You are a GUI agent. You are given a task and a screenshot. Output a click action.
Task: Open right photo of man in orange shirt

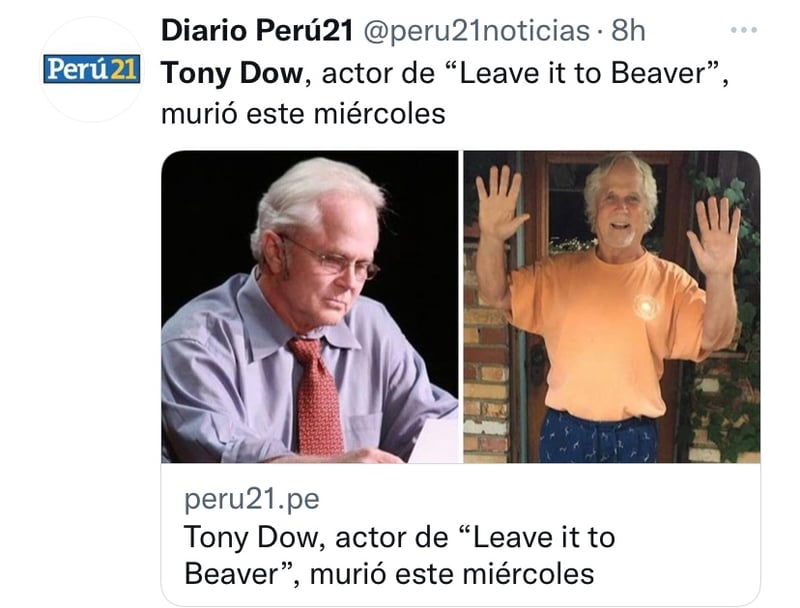click(x=612, y=307)
